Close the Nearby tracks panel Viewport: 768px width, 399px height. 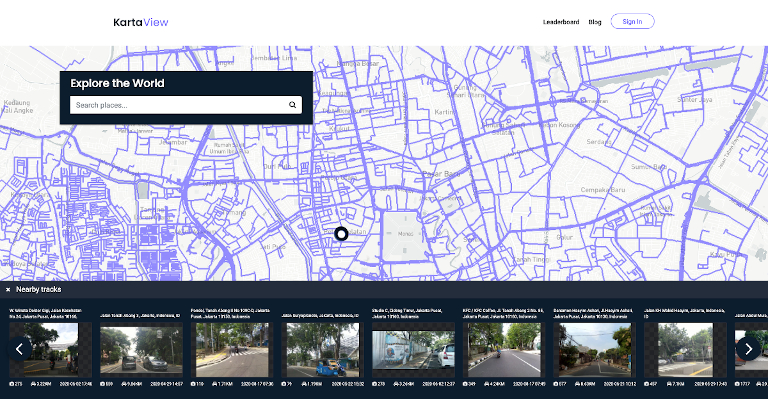click(x=8, y=290)
